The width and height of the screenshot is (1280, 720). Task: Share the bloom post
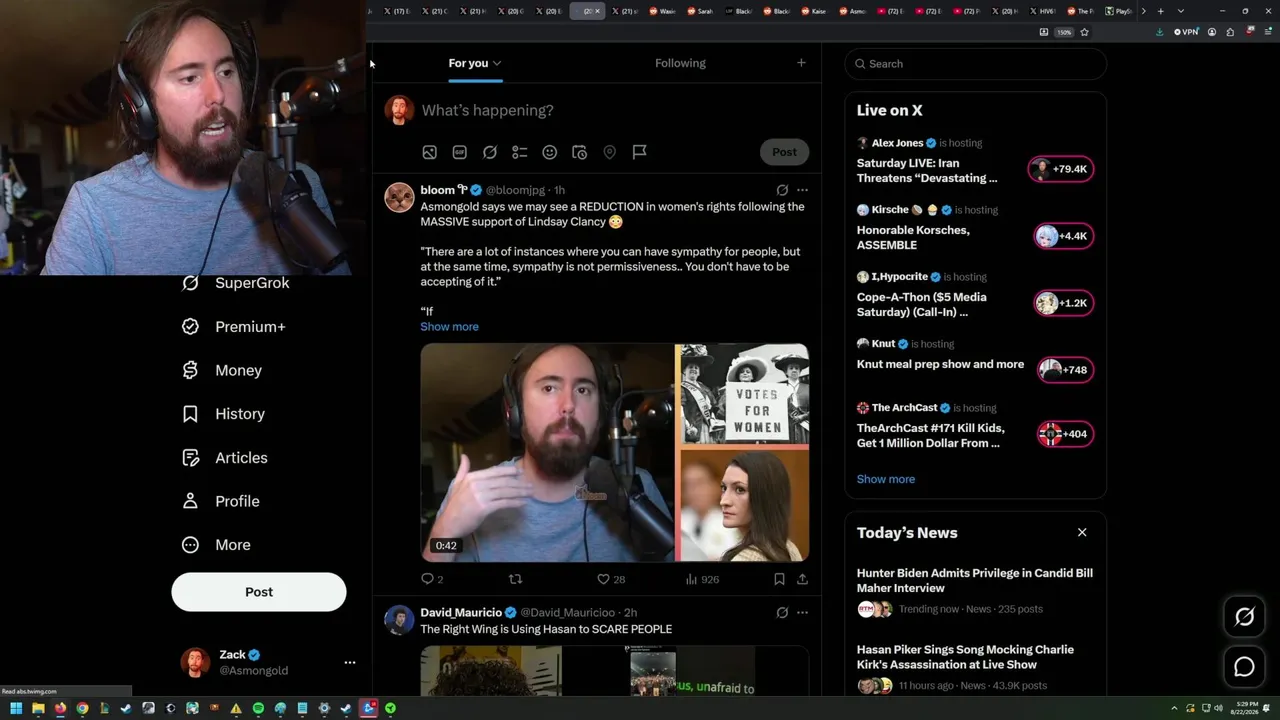pos(802,579)
